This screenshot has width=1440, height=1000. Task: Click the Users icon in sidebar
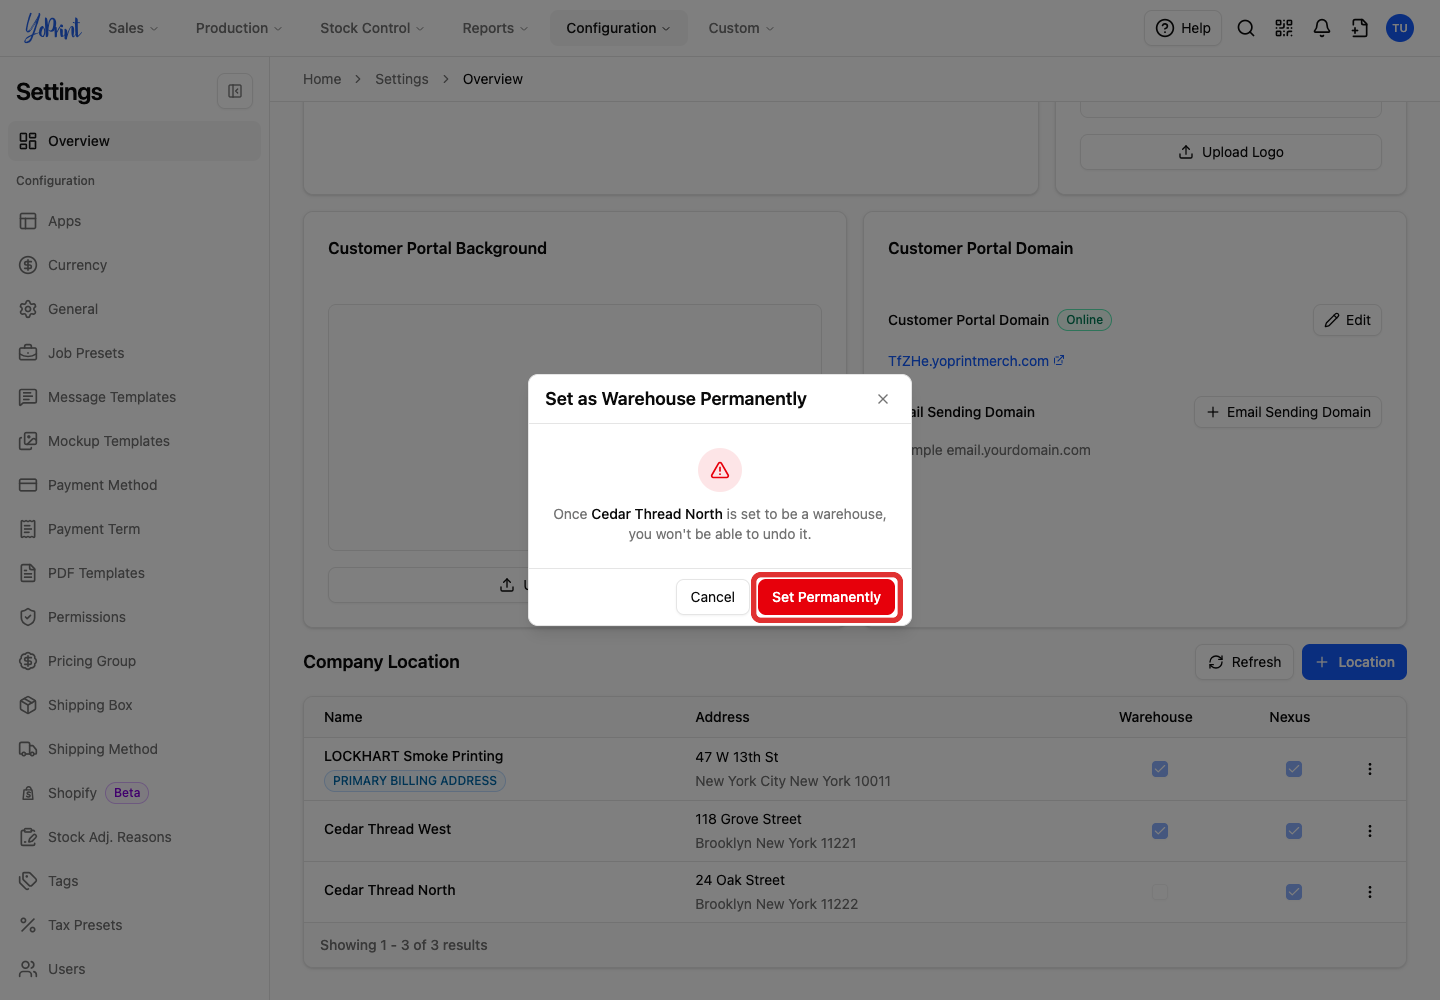tap(28, 969)
